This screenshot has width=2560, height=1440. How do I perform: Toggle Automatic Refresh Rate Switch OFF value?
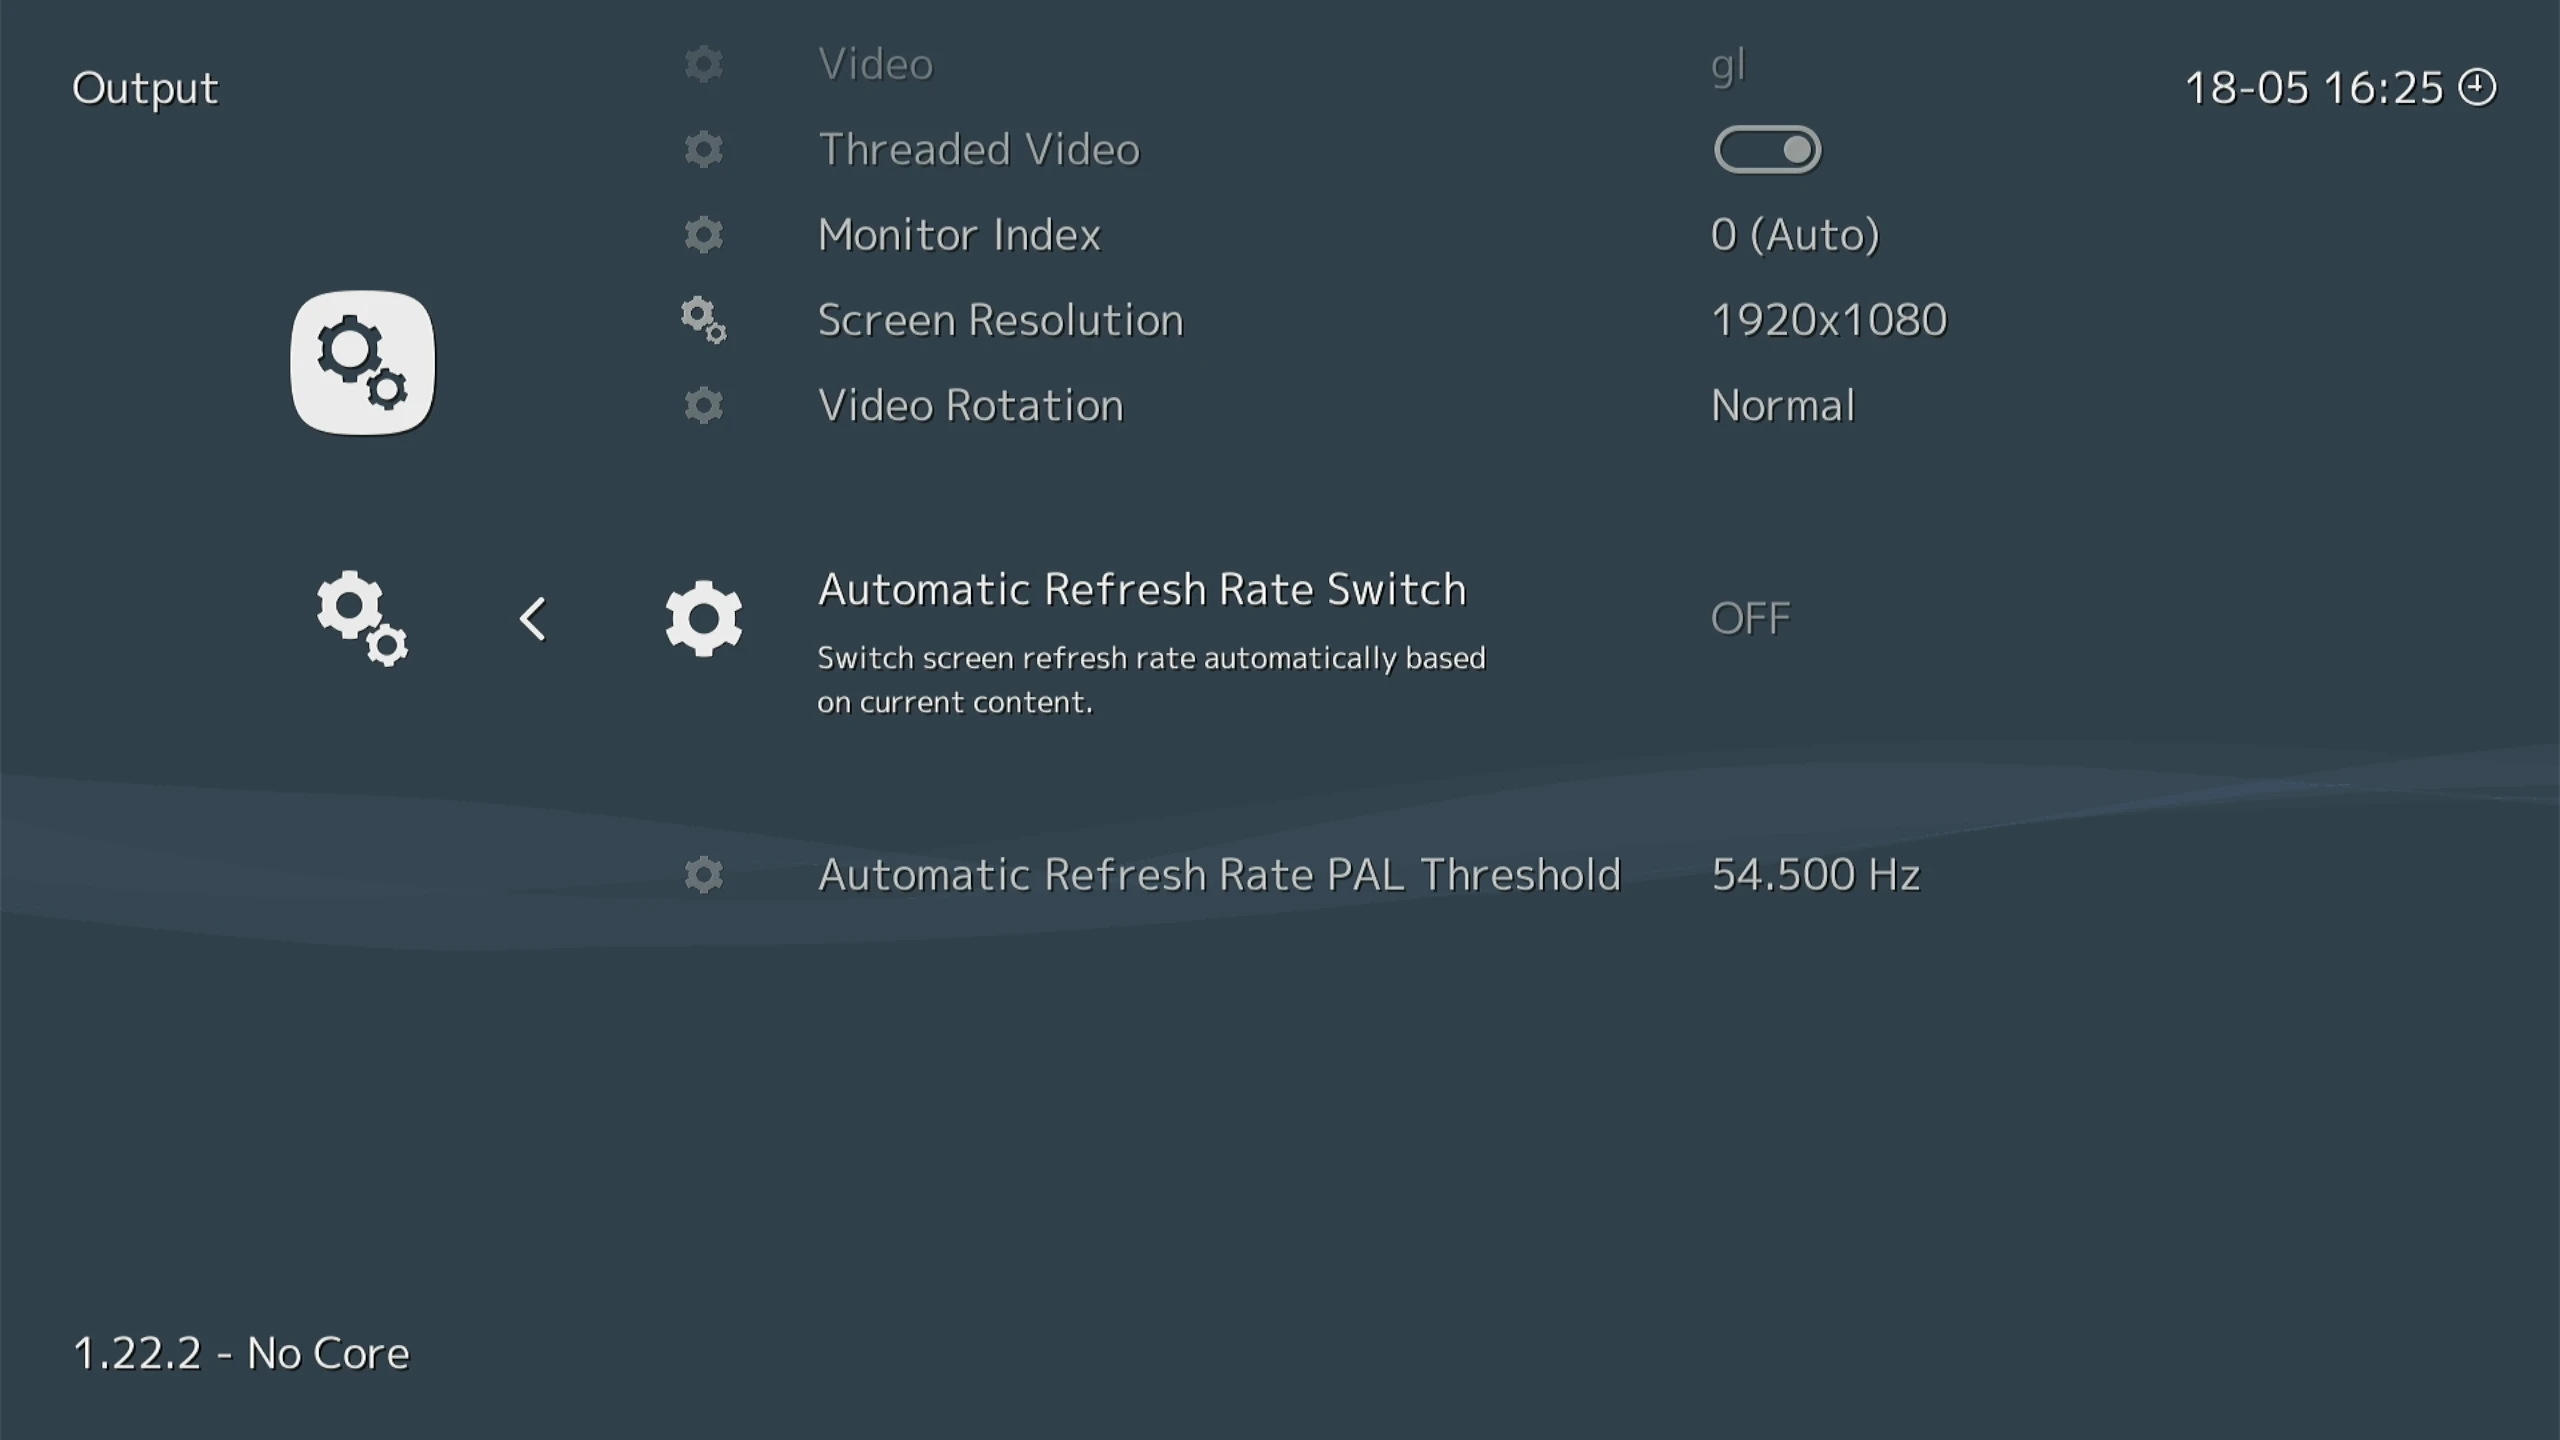tap(1750, 618)
